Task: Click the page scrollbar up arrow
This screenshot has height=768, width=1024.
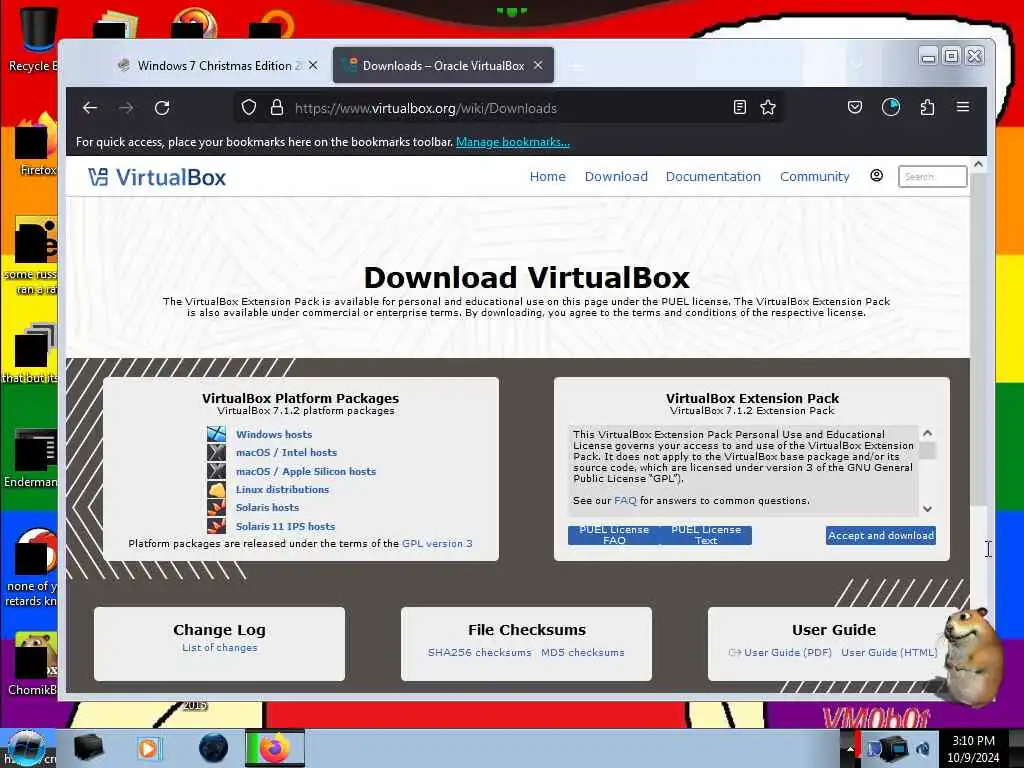Action: (x=978, y=165)
